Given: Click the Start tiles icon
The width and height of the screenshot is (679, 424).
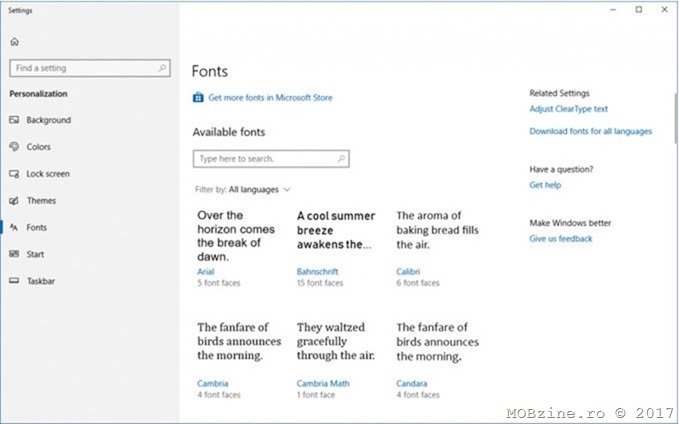Looking at the screenshot, I should point(14,254).
